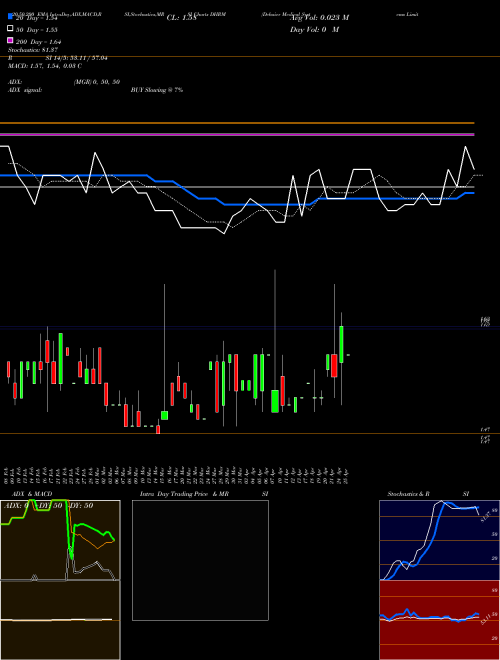Click the 'ADX signal:' label
The width and height of the screenshot is (500, 660).
[25, 90]
